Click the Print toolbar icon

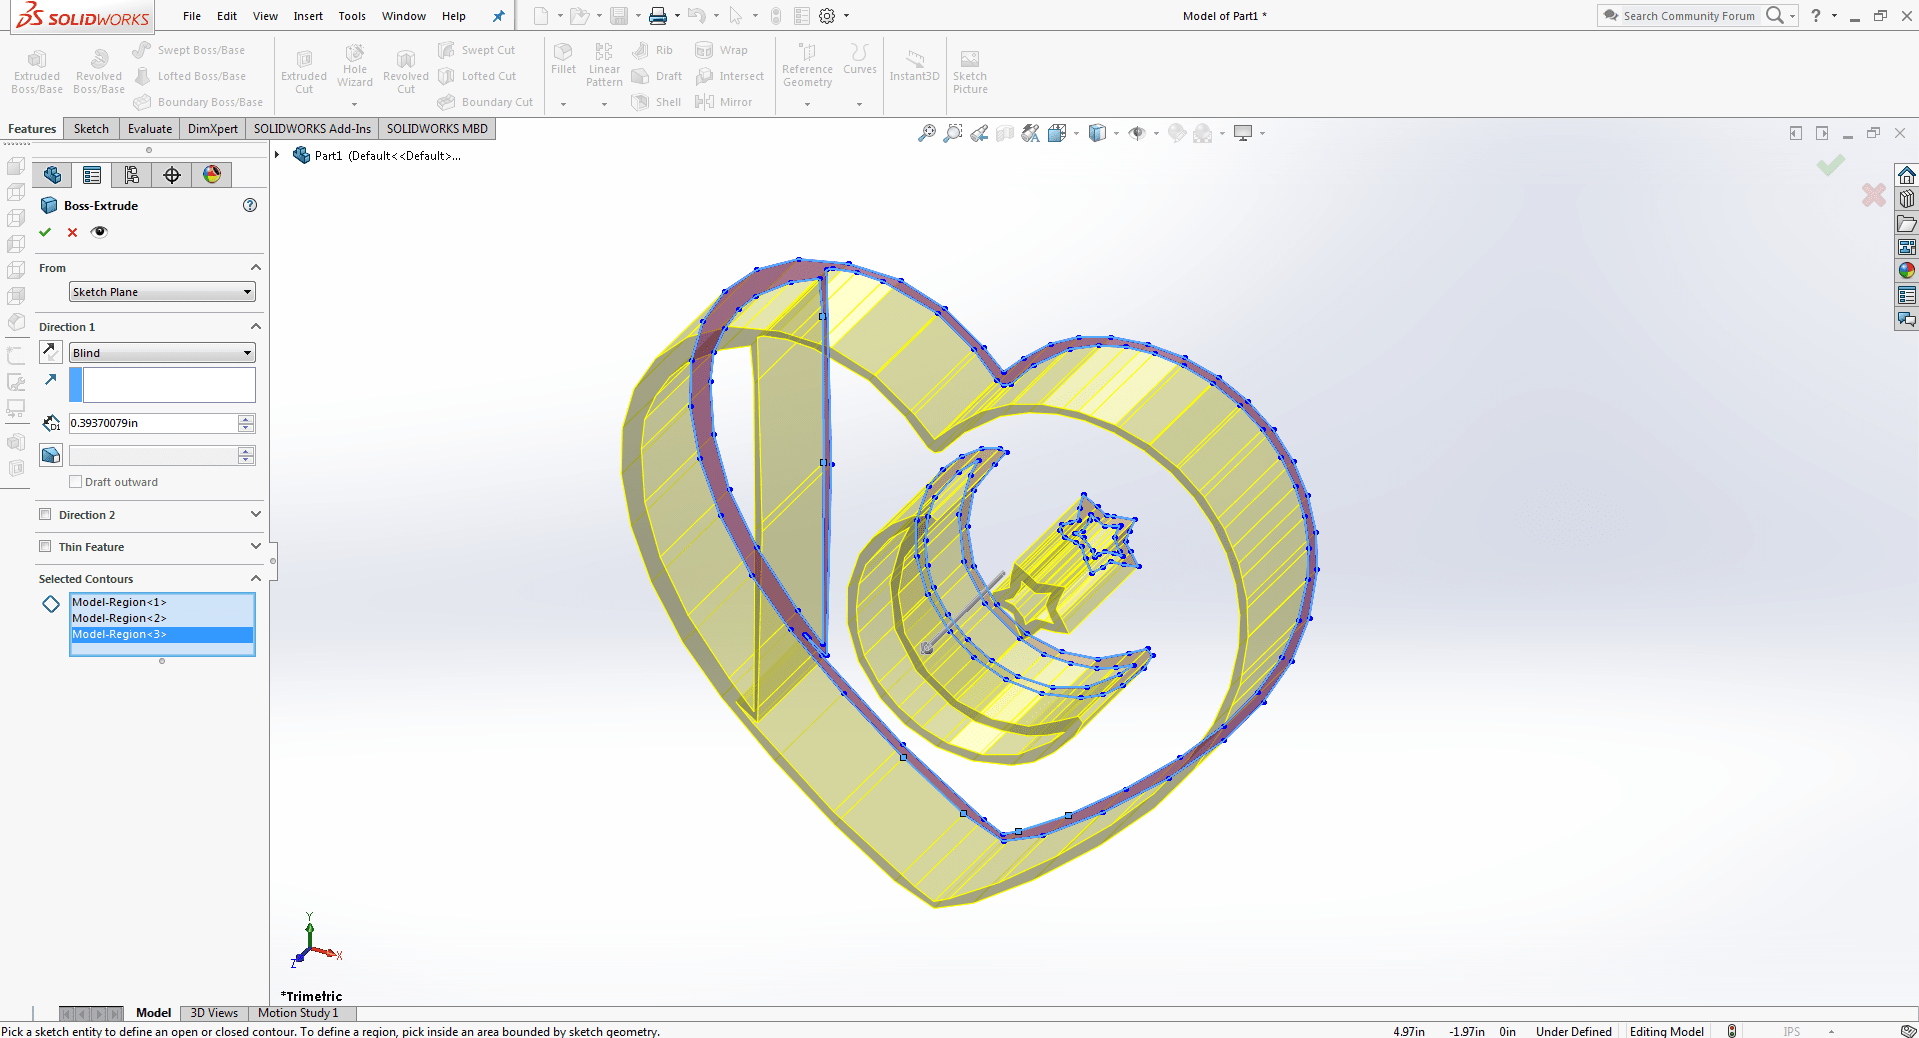pyautogui.click(x=658, y=16)
